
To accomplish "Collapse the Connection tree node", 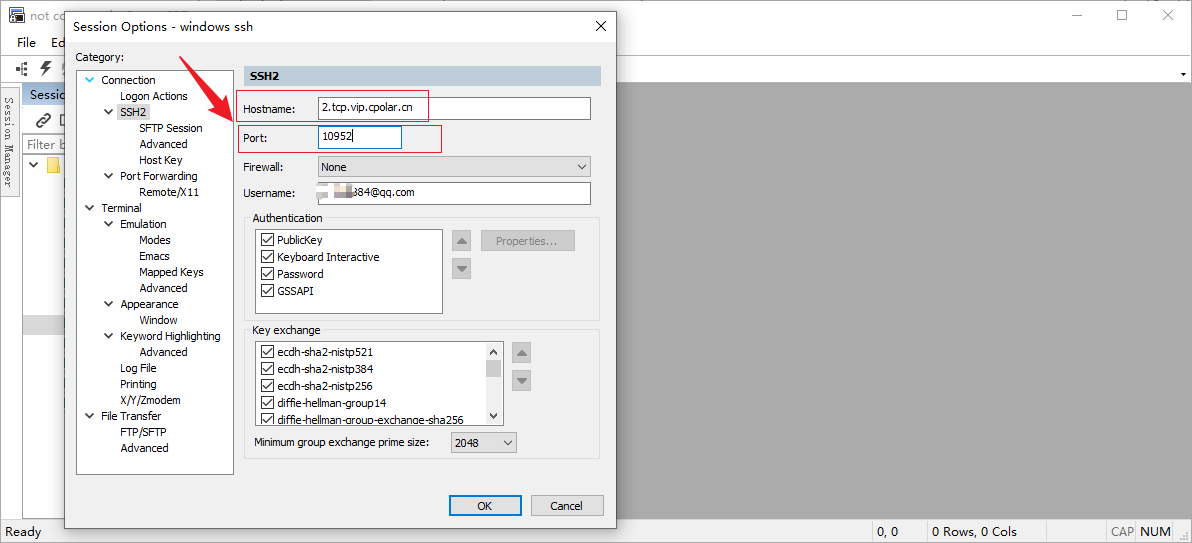I will pos(90,80).
